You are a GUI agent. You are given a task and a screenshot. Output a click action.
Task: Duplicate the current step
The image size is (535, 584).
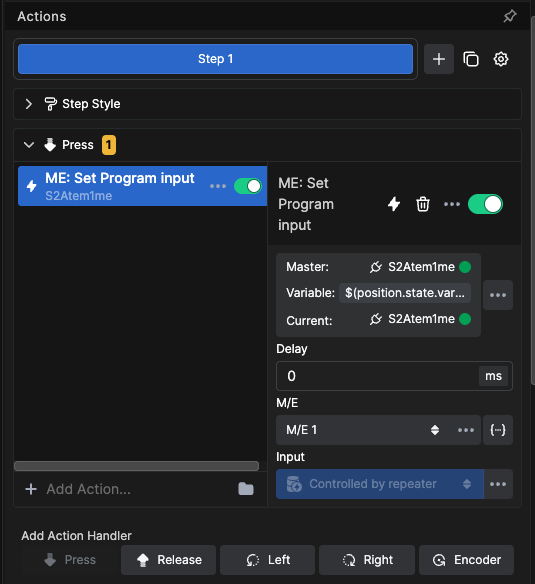pyautogui.click(x=471, y=59)
